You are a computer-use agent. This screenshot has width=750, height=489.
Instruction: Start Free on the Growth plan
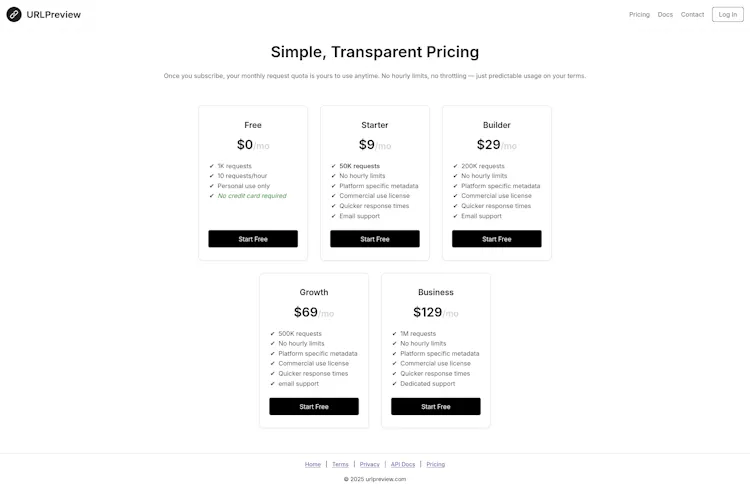pos(314,406)
